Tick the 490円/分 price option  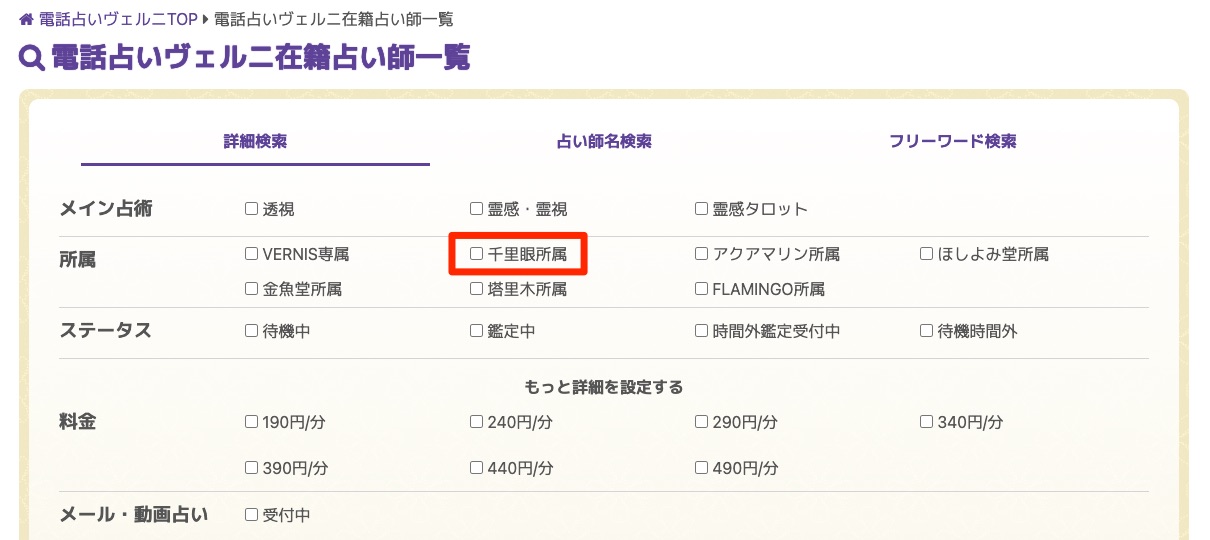click(702, 467)
